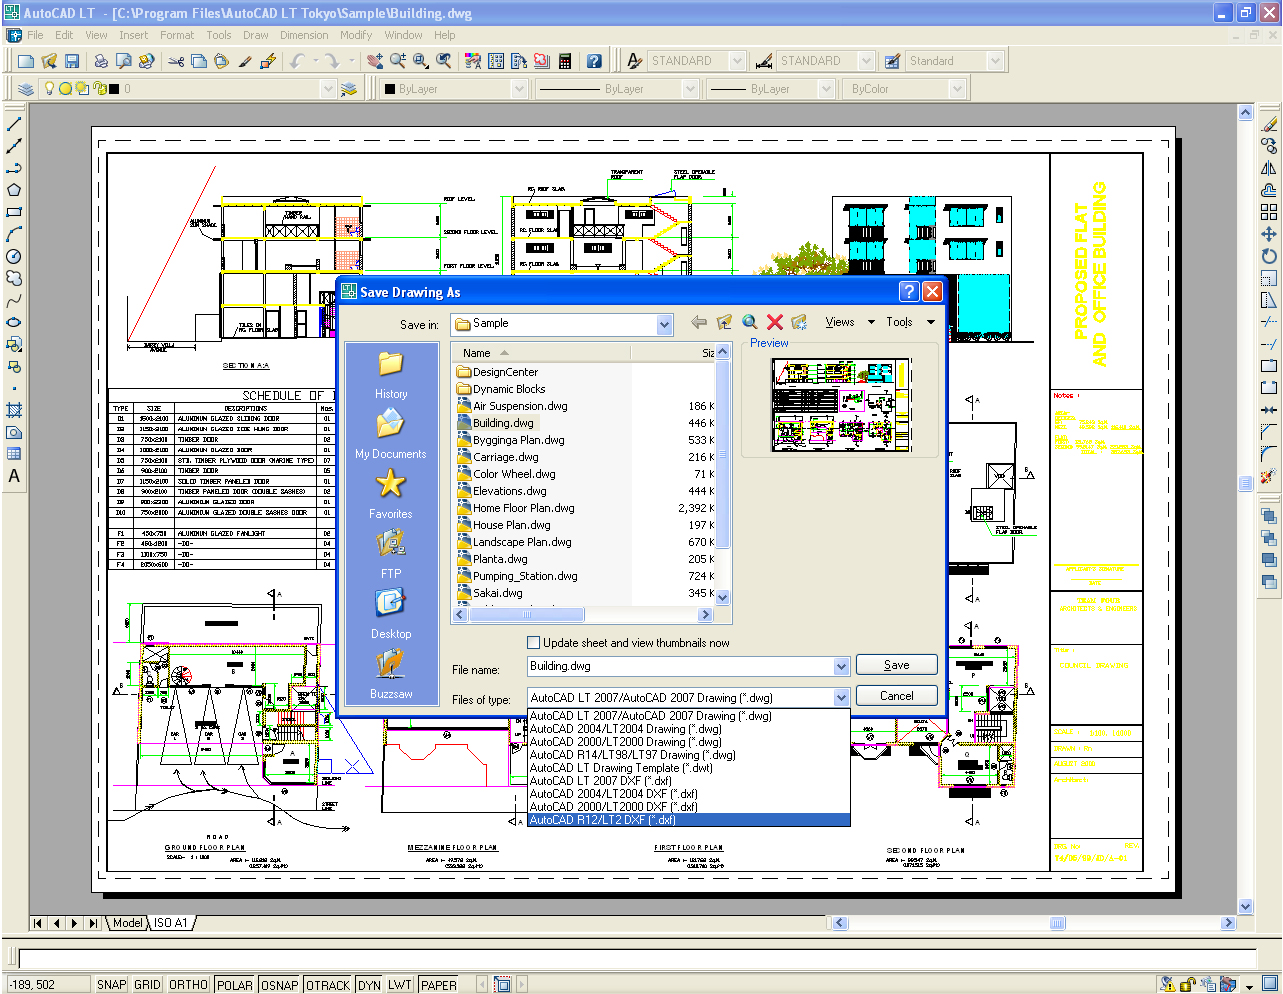Toggle OSNAP in the status bar

tap(280, 985)
